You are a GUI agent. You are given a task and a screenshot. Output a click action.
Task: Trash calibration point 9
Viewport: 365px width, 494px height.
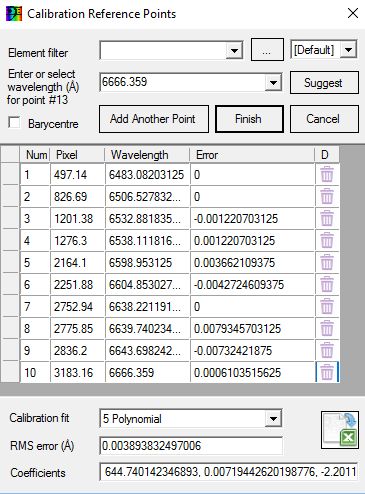pos(327,350)
